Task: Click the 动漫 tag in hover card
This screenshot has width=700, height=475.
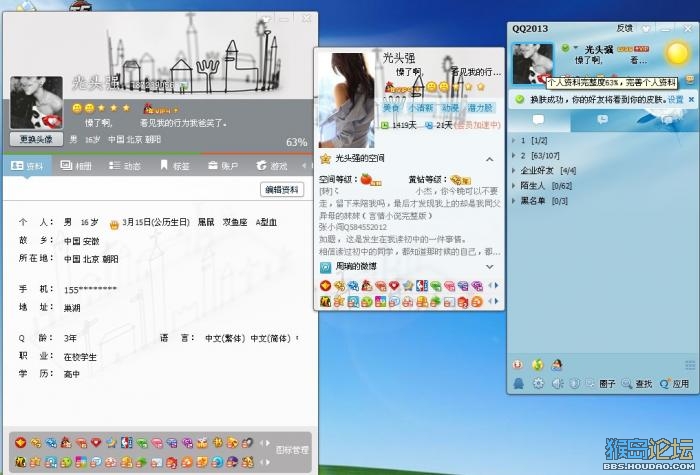Action: pyautogui.click(x=450, y=108)
